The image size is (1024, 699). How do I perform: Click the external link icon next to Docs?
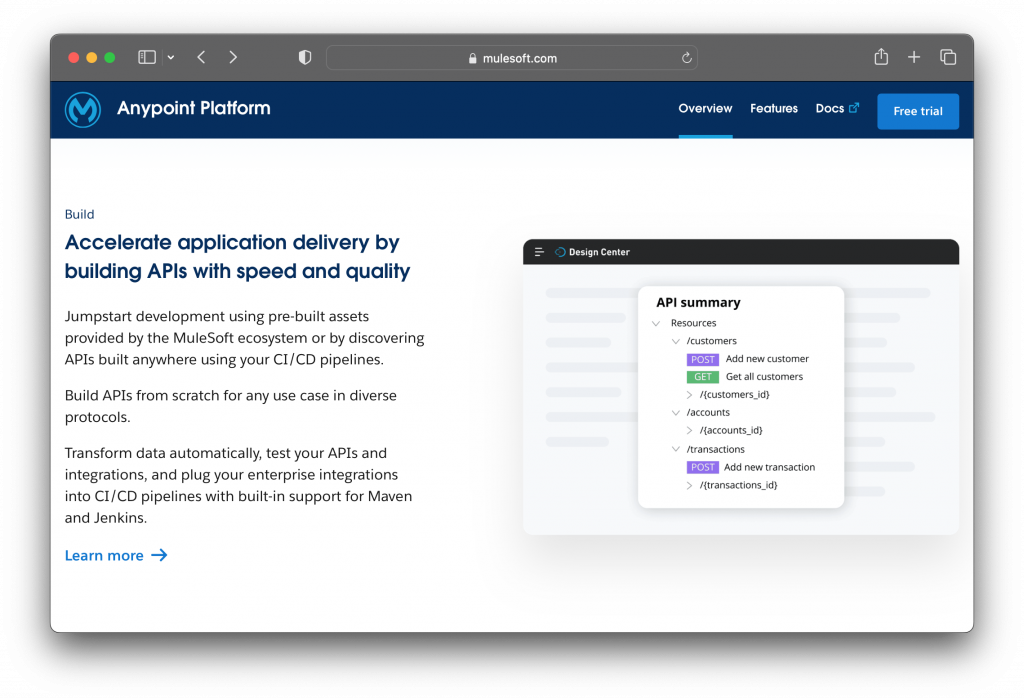tap(854, 108)
